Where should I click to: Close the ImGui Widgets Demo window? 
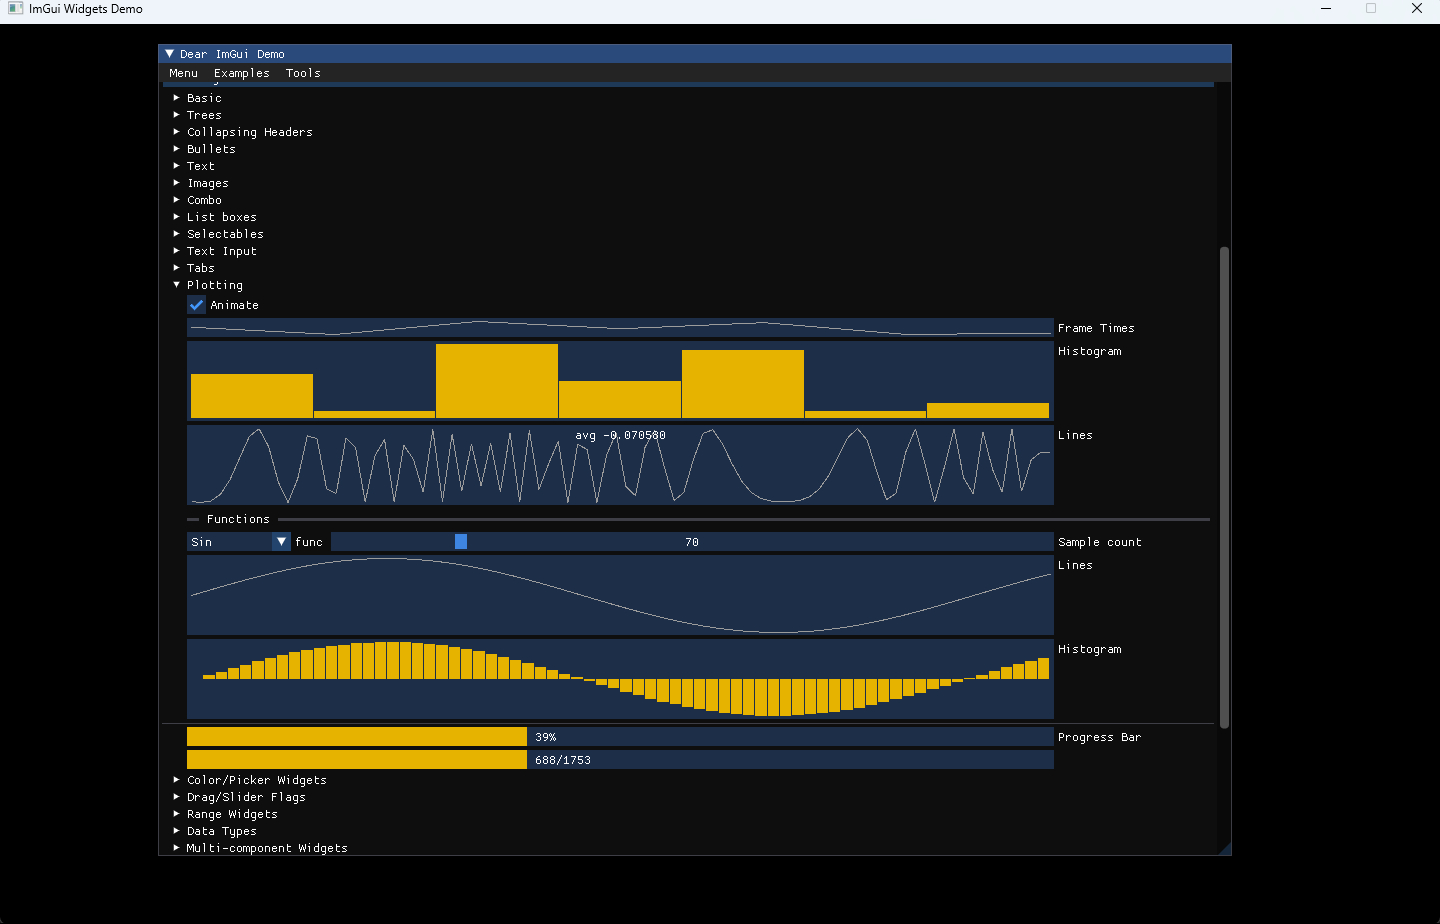point(1417,8)
